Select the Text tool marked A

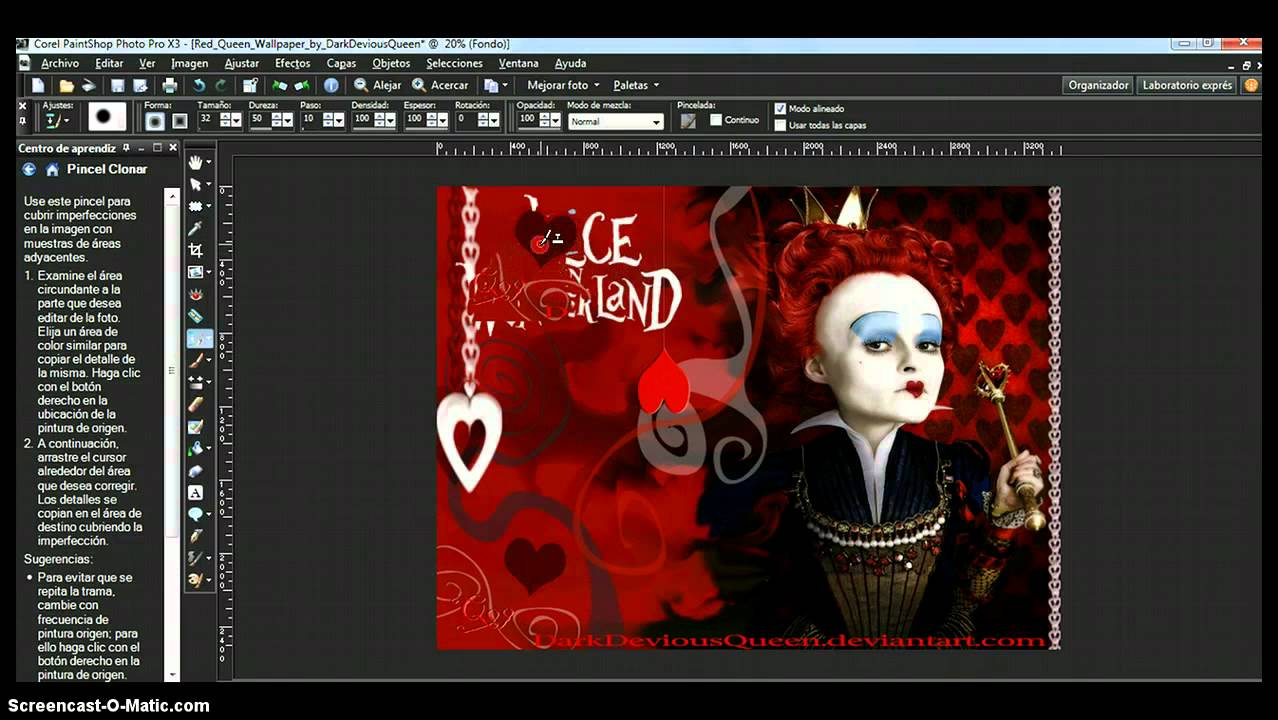[x=196, y=492]
